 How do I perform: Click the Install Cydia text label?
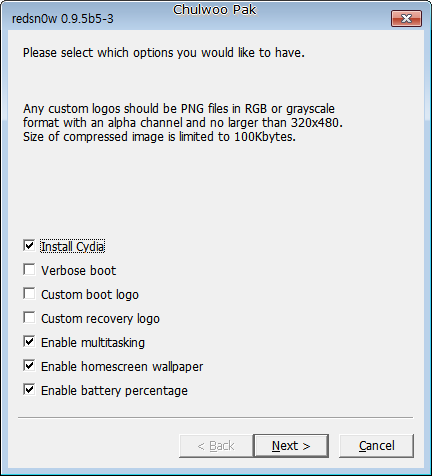(x=73, y=247)
